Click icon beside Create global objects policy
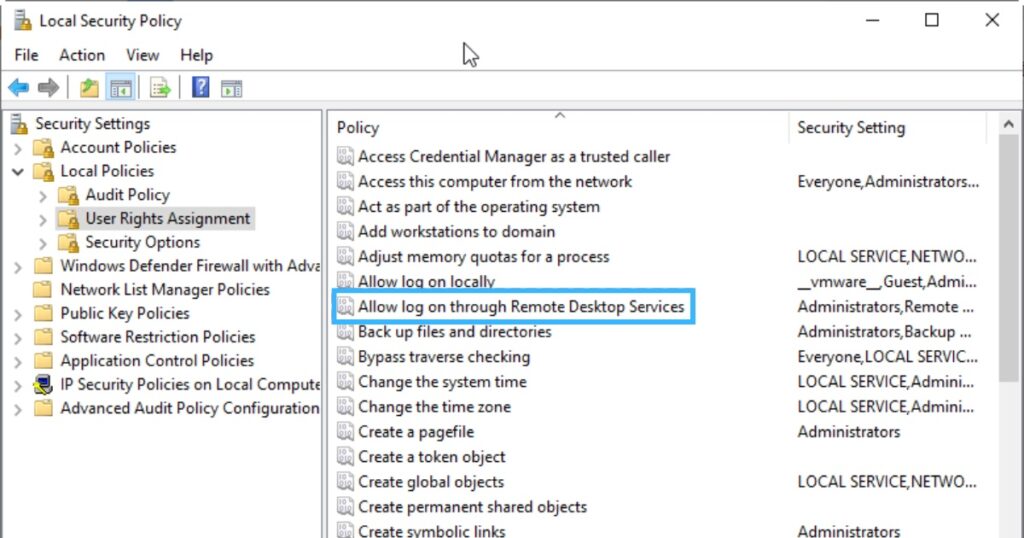 (x=345, y=482)
